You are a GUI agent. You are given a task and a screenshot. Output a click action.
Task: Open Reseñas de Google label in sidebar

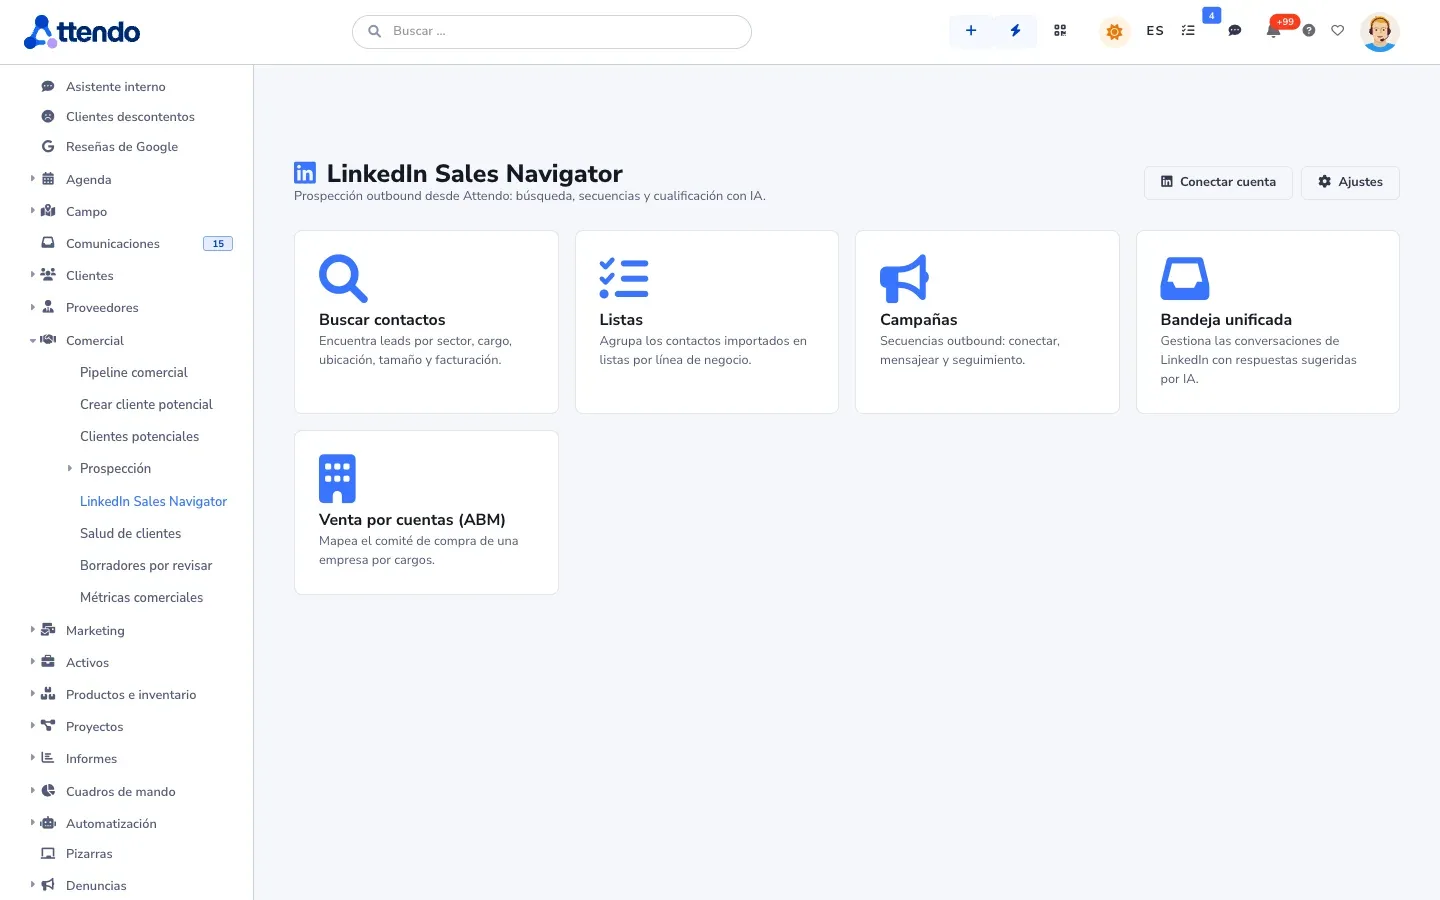pyautogui.click(x=122, y=147)
